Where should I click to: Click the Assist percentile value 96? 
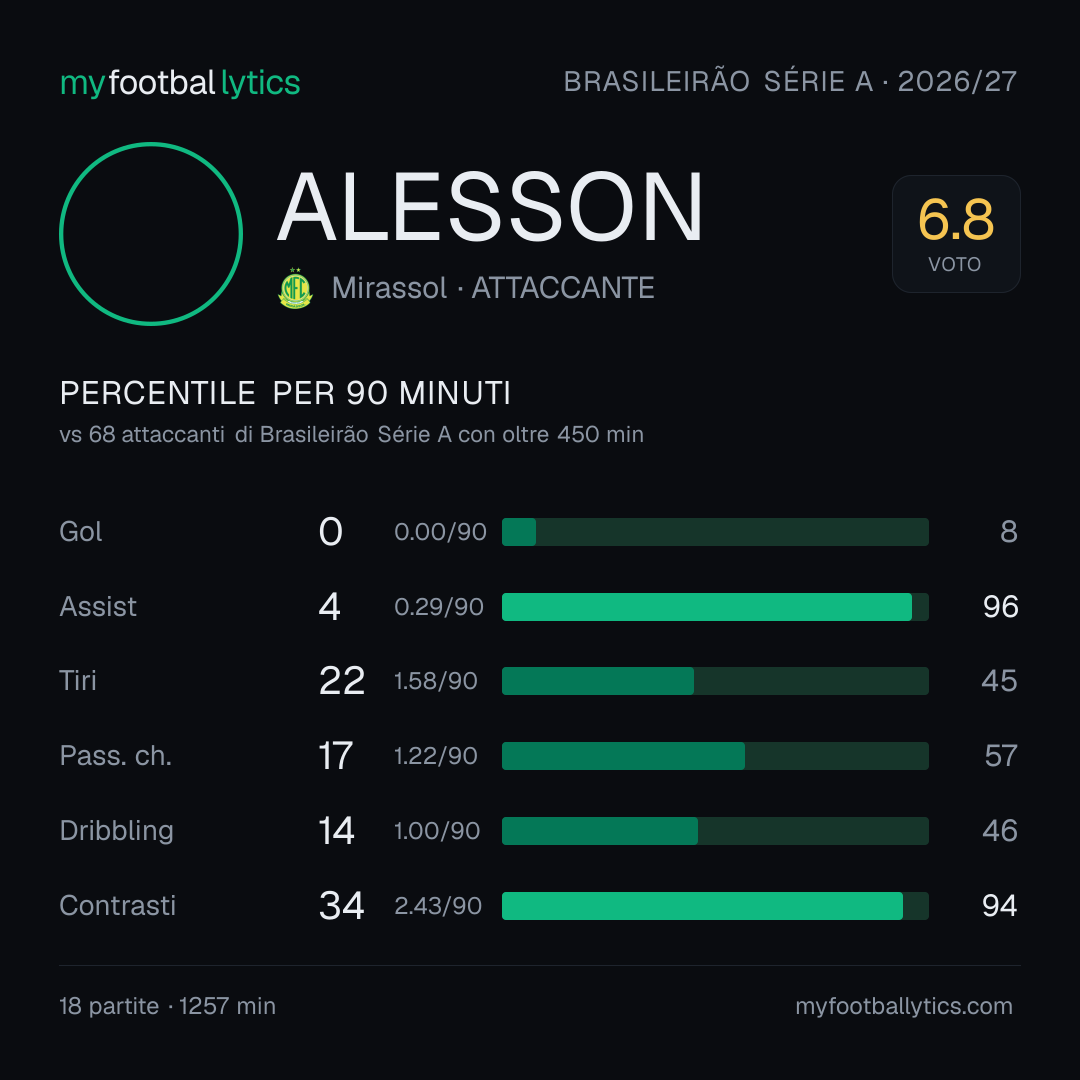[x=1000, y=607]
